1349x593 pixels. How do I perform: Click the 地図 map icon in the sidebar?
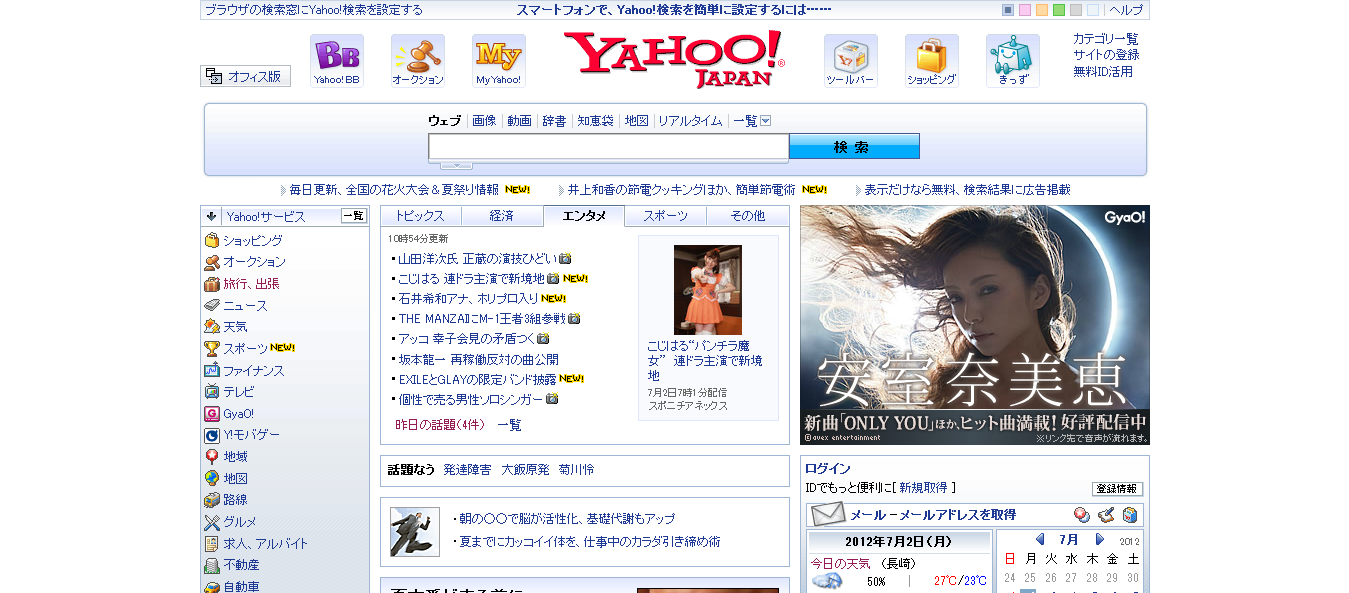coord(212,478)
